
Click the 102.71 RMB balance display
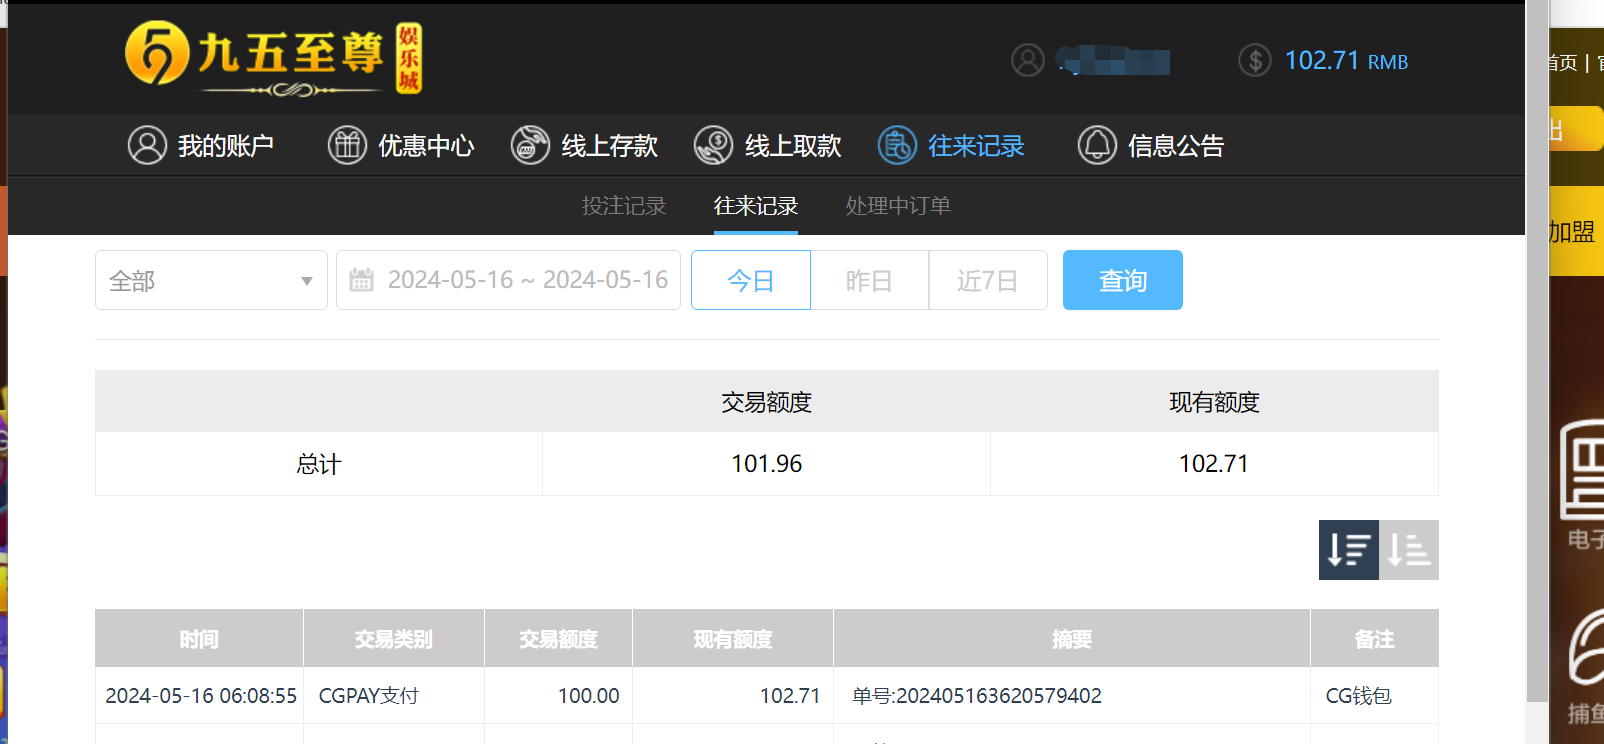[x=1345, y=61]
